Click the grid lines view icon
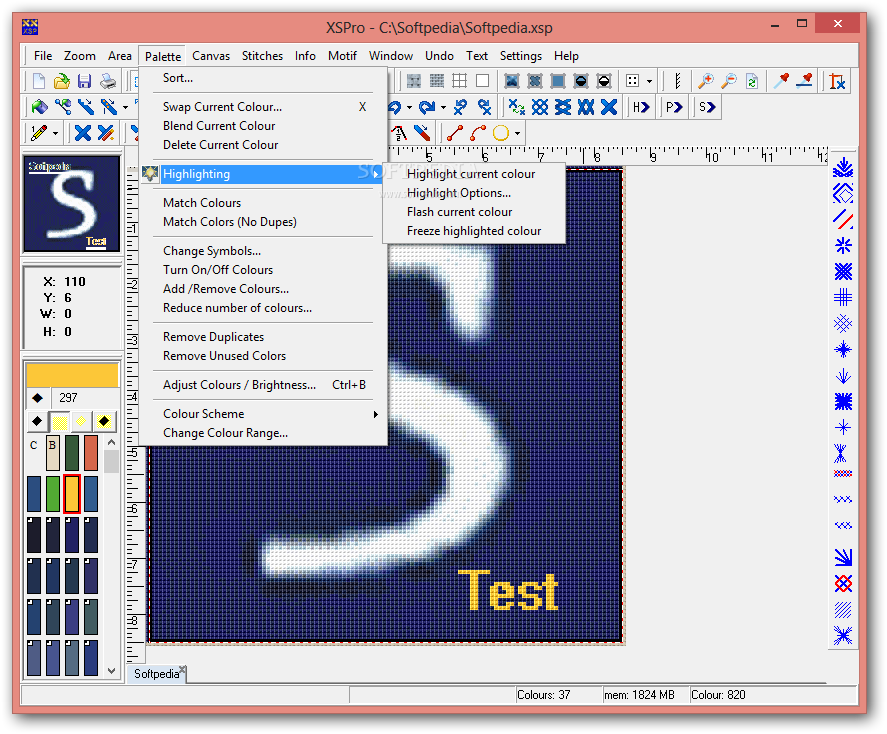Screen dimensions: 887x734 [x=459, y=81]
